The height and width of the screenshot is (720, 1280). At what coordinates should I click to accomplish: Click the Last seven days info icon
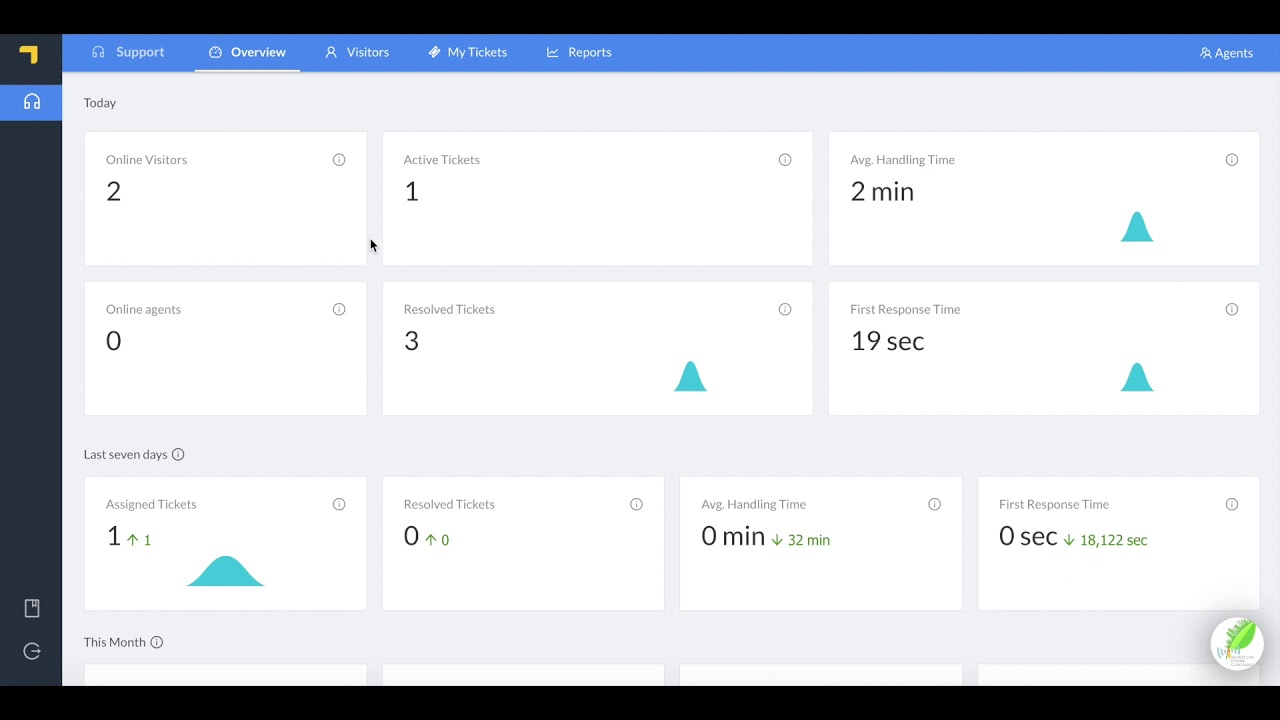pyautogui.click(x=178, y=454)
